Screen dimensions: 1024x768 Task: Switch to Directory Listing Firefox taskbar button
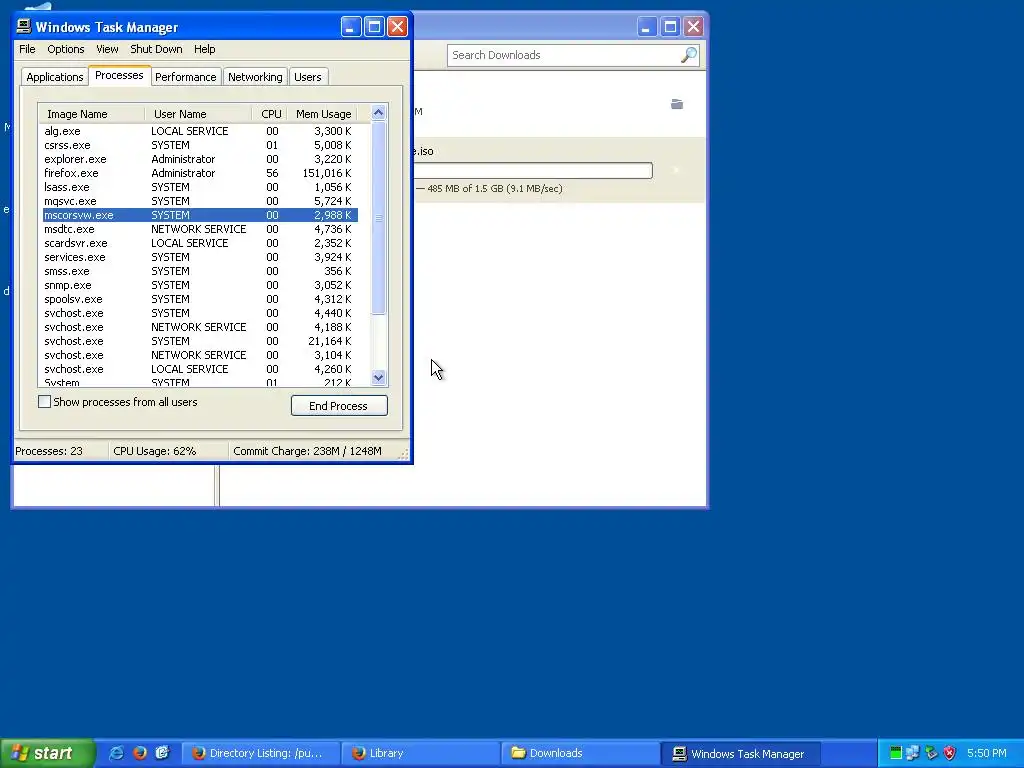pyautogui.click(x=260, y=753)
